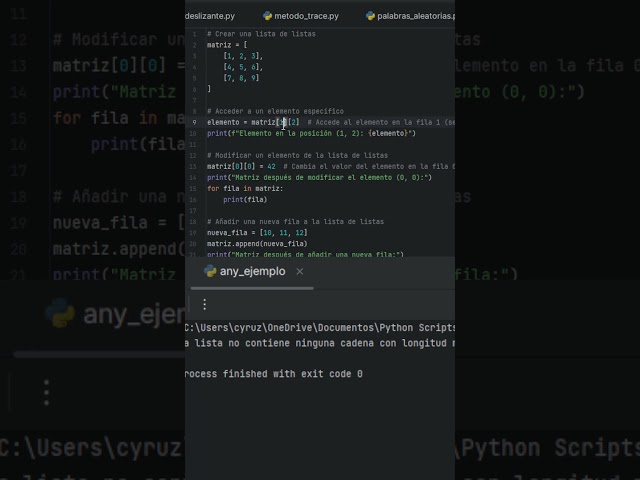Place cursor in 'elemento = matriz' on line 9
640x480 pixels.
point(241,122)
